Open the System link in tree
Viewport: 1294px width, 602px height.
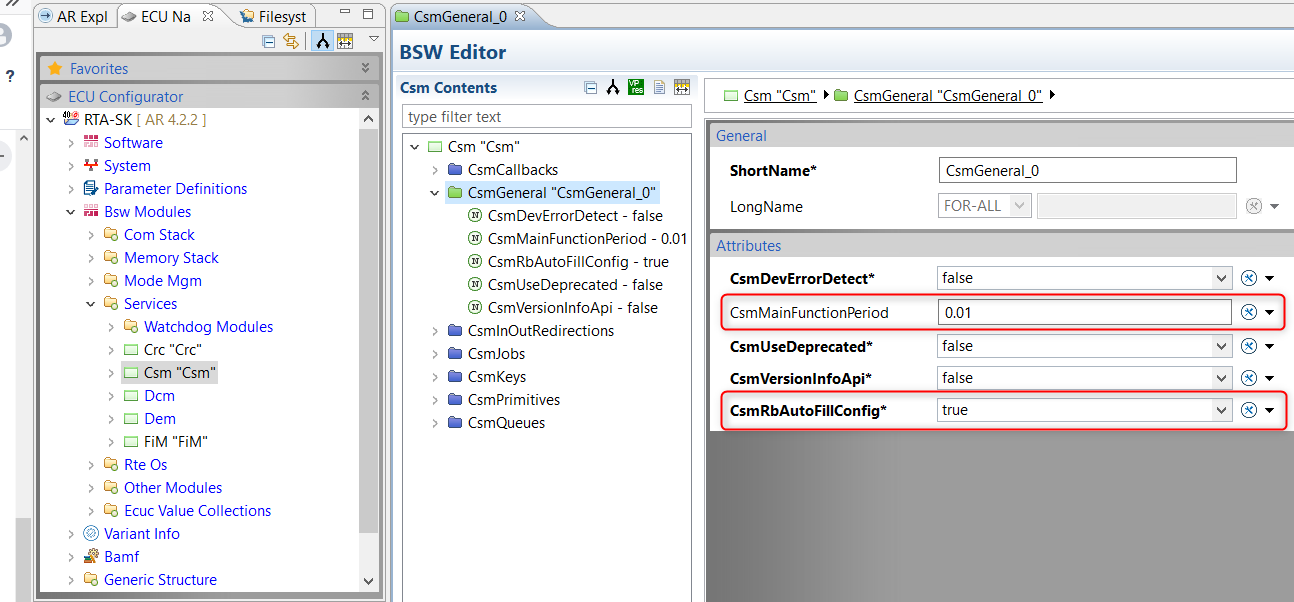pos(127,166)
